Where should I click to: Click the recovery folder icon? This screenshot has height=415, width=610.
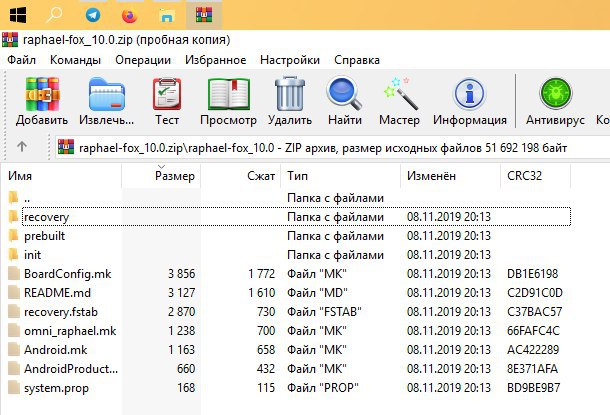[13, 216]
